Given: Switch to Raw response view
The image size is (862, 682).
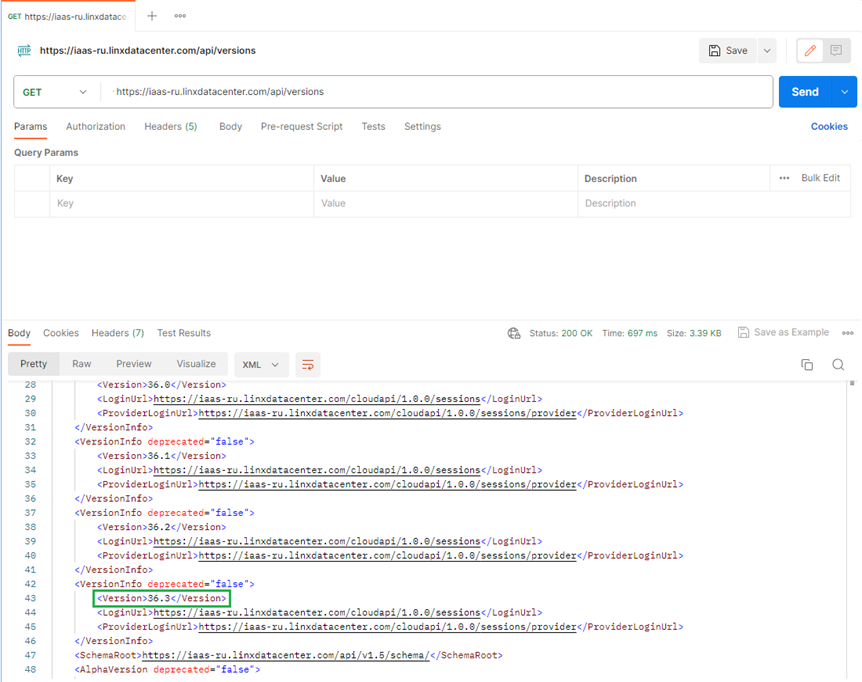Looking at the screenshot, I should coord(81,364).
